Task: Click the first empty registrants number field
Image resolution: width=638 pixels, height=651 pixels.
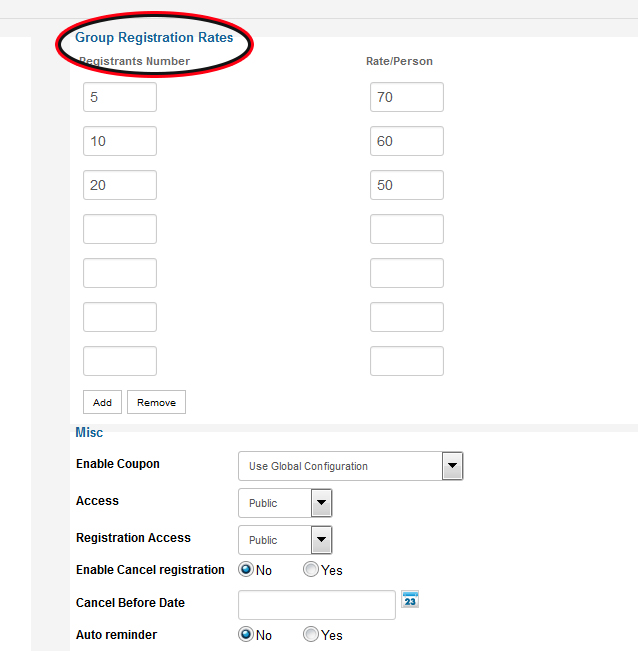Action: pos(120,229)
